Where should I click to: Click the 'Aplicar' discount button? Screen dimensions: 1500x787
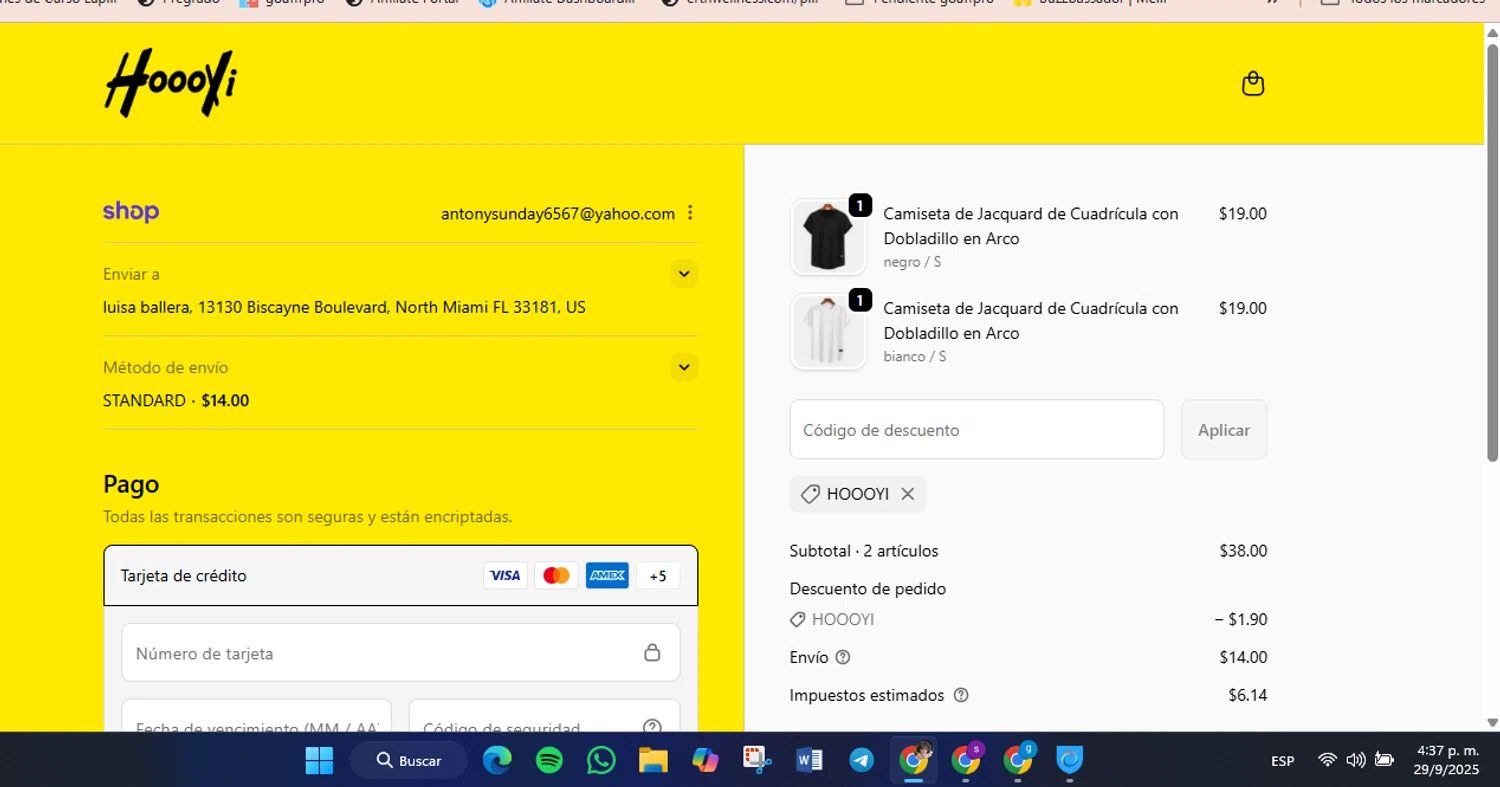1224,430
